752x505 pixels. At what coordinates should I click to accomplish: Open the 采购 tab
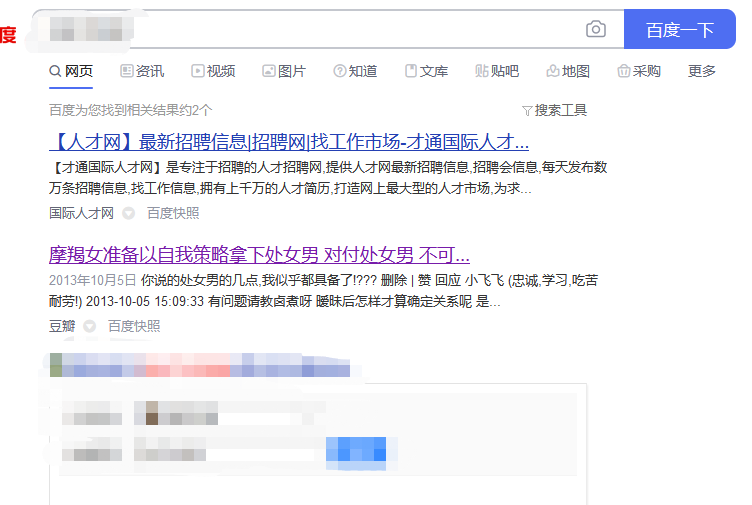coord(639,71)
